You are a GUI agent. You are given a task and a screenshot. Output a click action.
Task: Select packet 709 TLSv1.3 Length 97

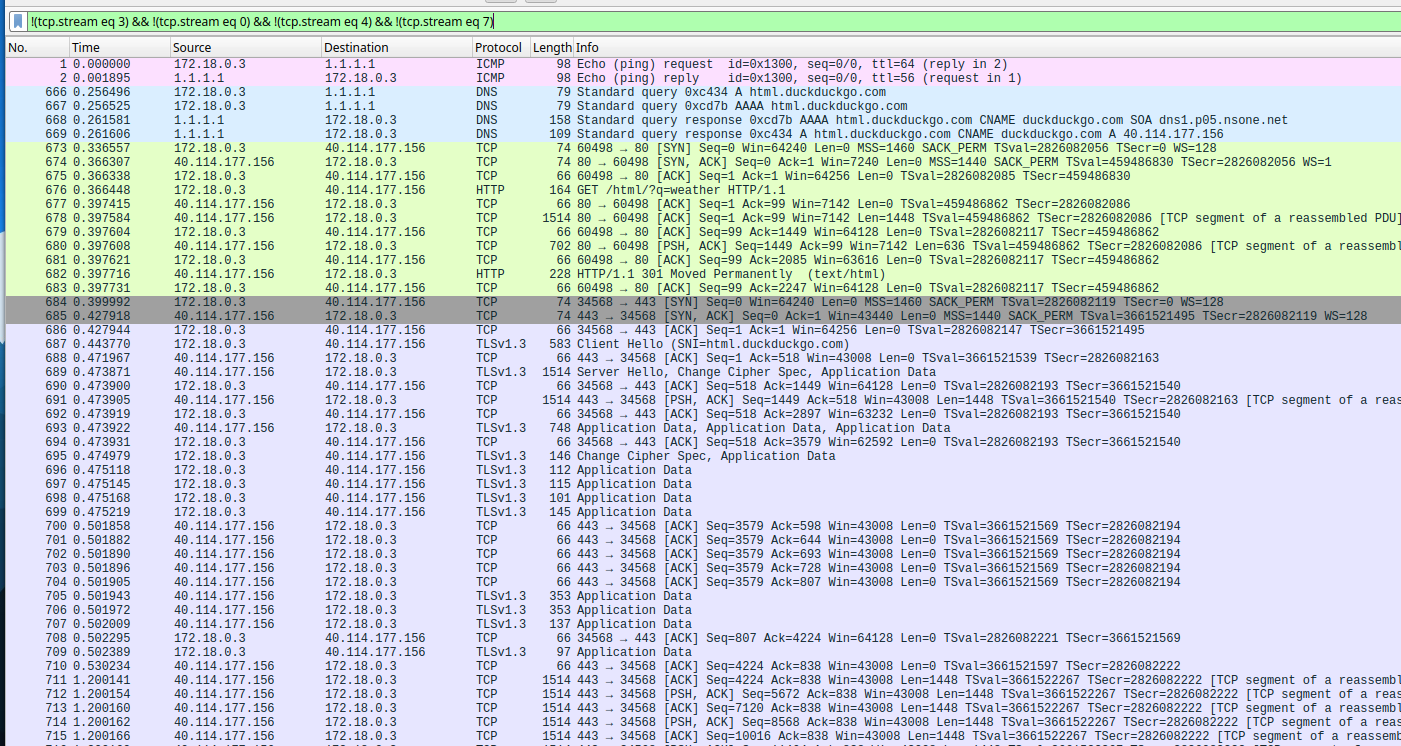tap(703, 652)
